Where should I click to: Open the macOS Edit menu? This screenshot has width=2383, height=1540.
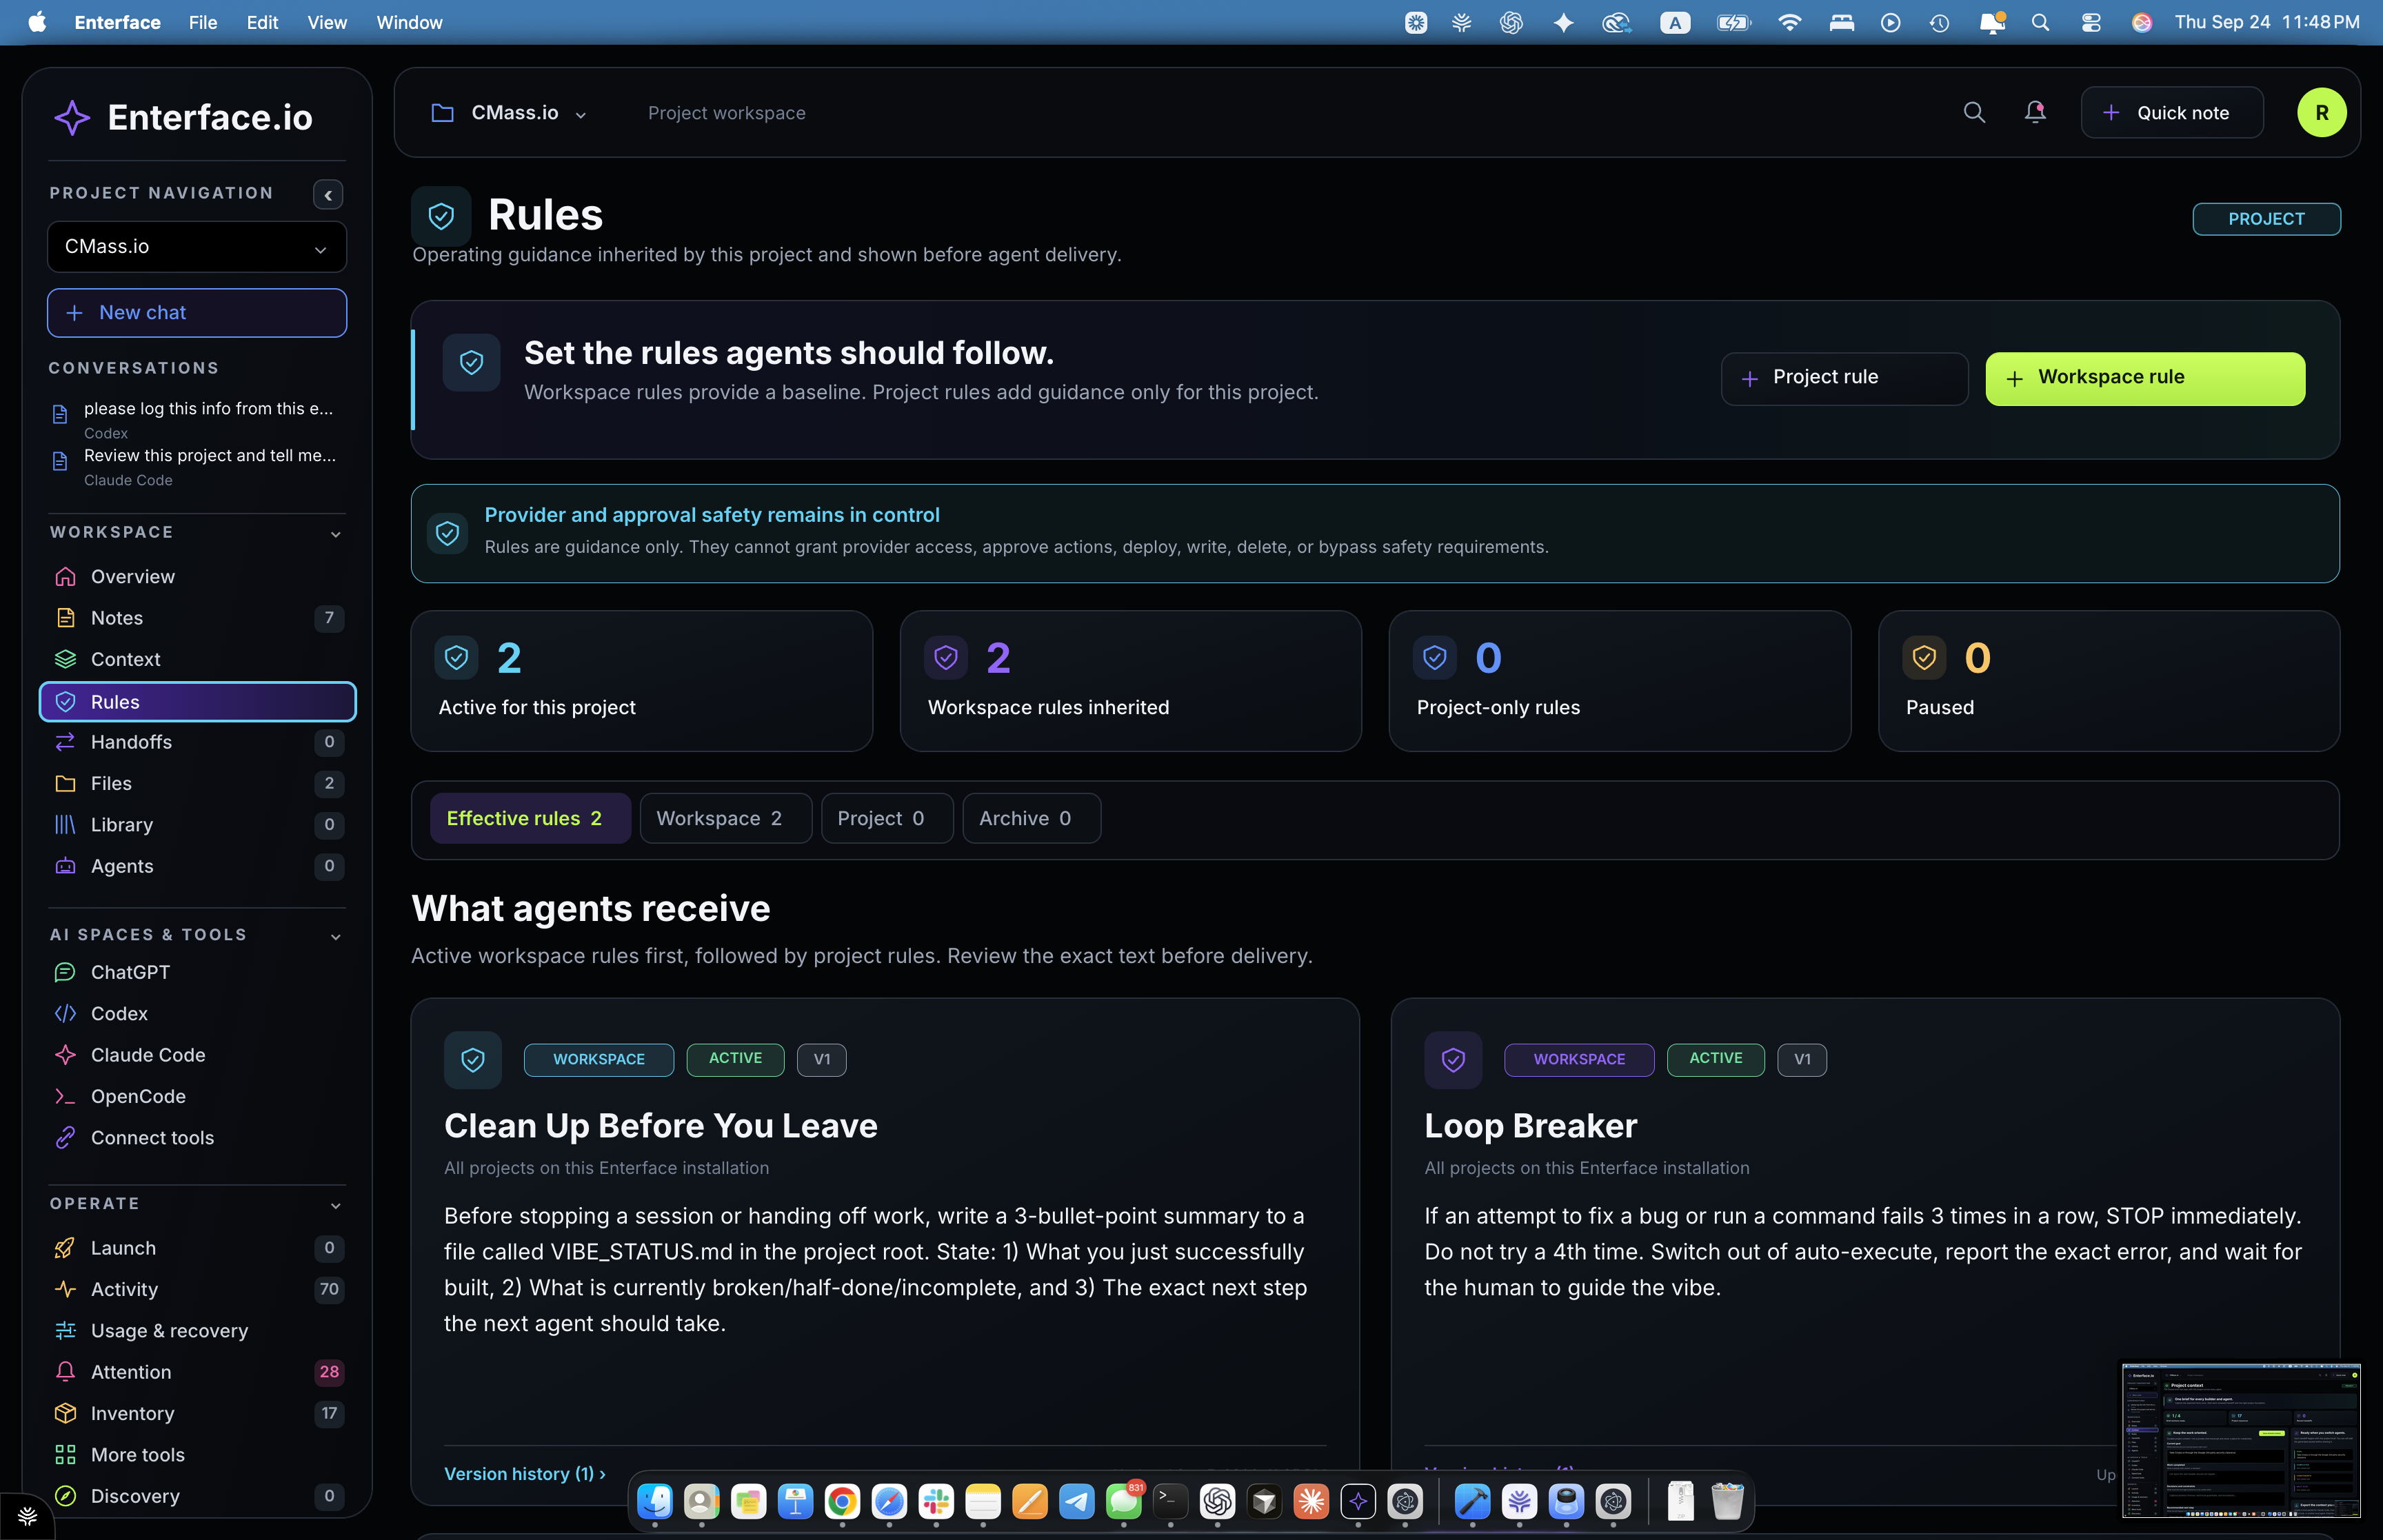coord(262,22)
